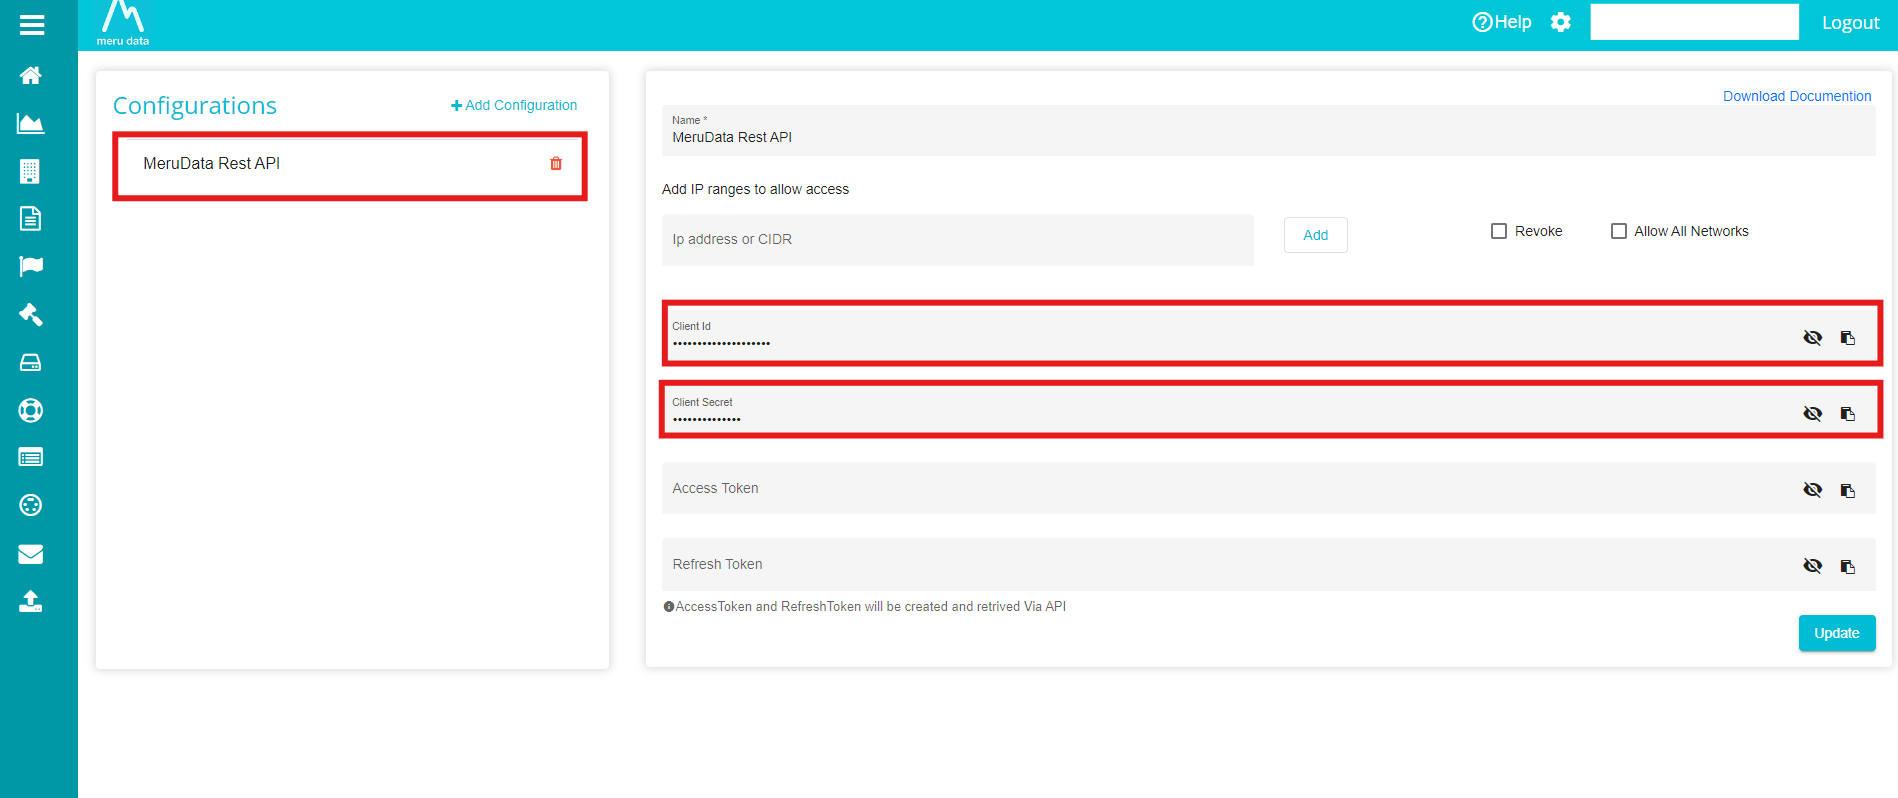Click the top bar search field
The width and height of the screenshot is (1898, 798).
pyautogui.click(x=1694, y=22)
